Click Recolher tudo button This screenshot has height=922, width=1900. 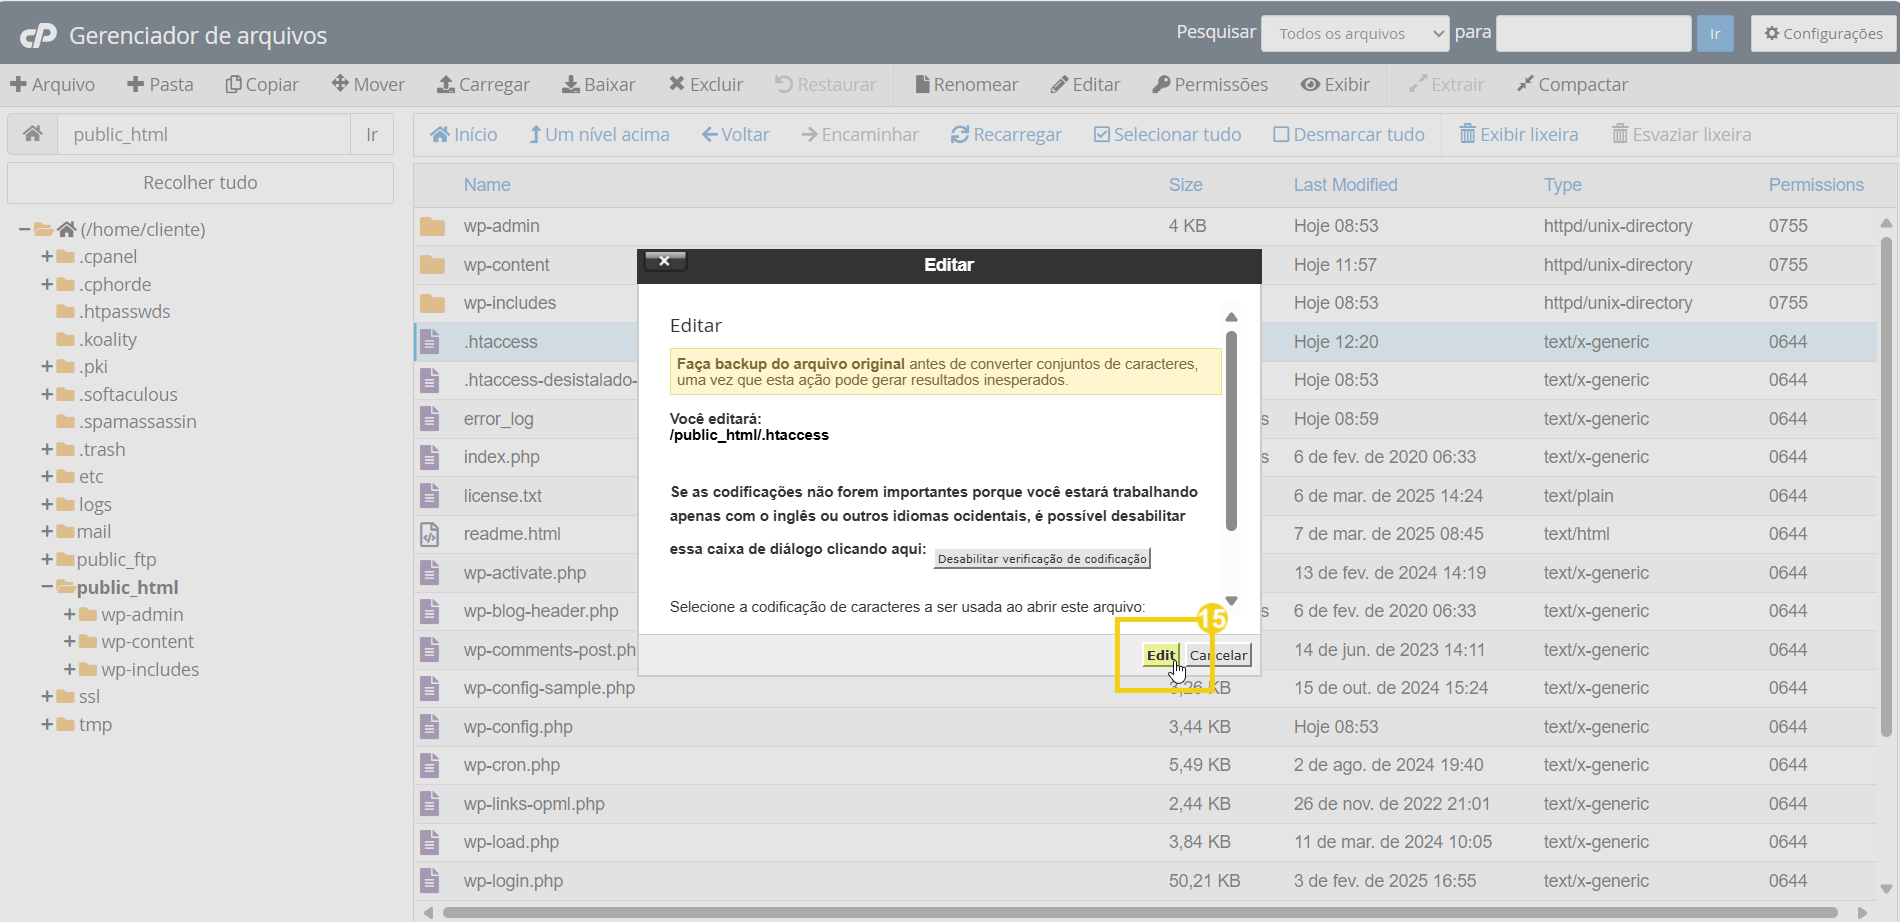point(200,183)
